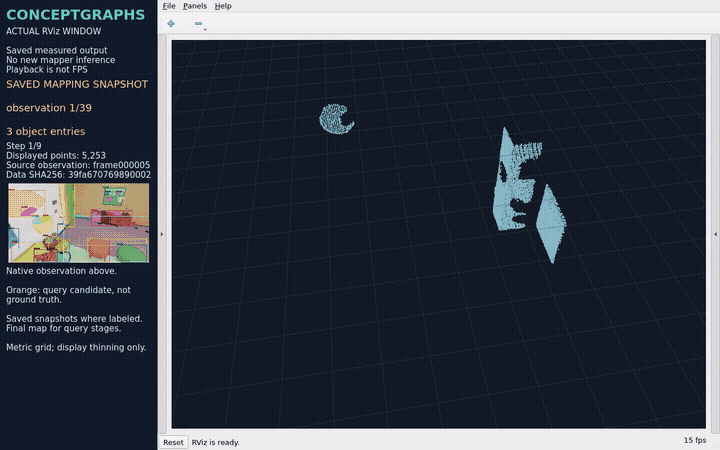Screen dimensions: 720x450
Task: Click the "Data SHA256" hash line
Action: coord(78,174)
